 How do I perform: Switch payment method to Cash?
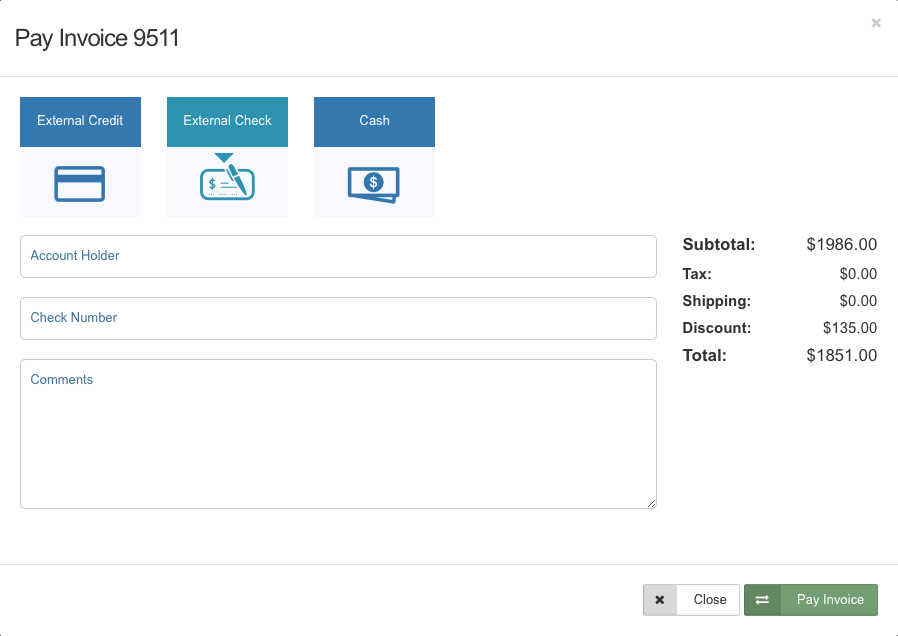[374, 121]
